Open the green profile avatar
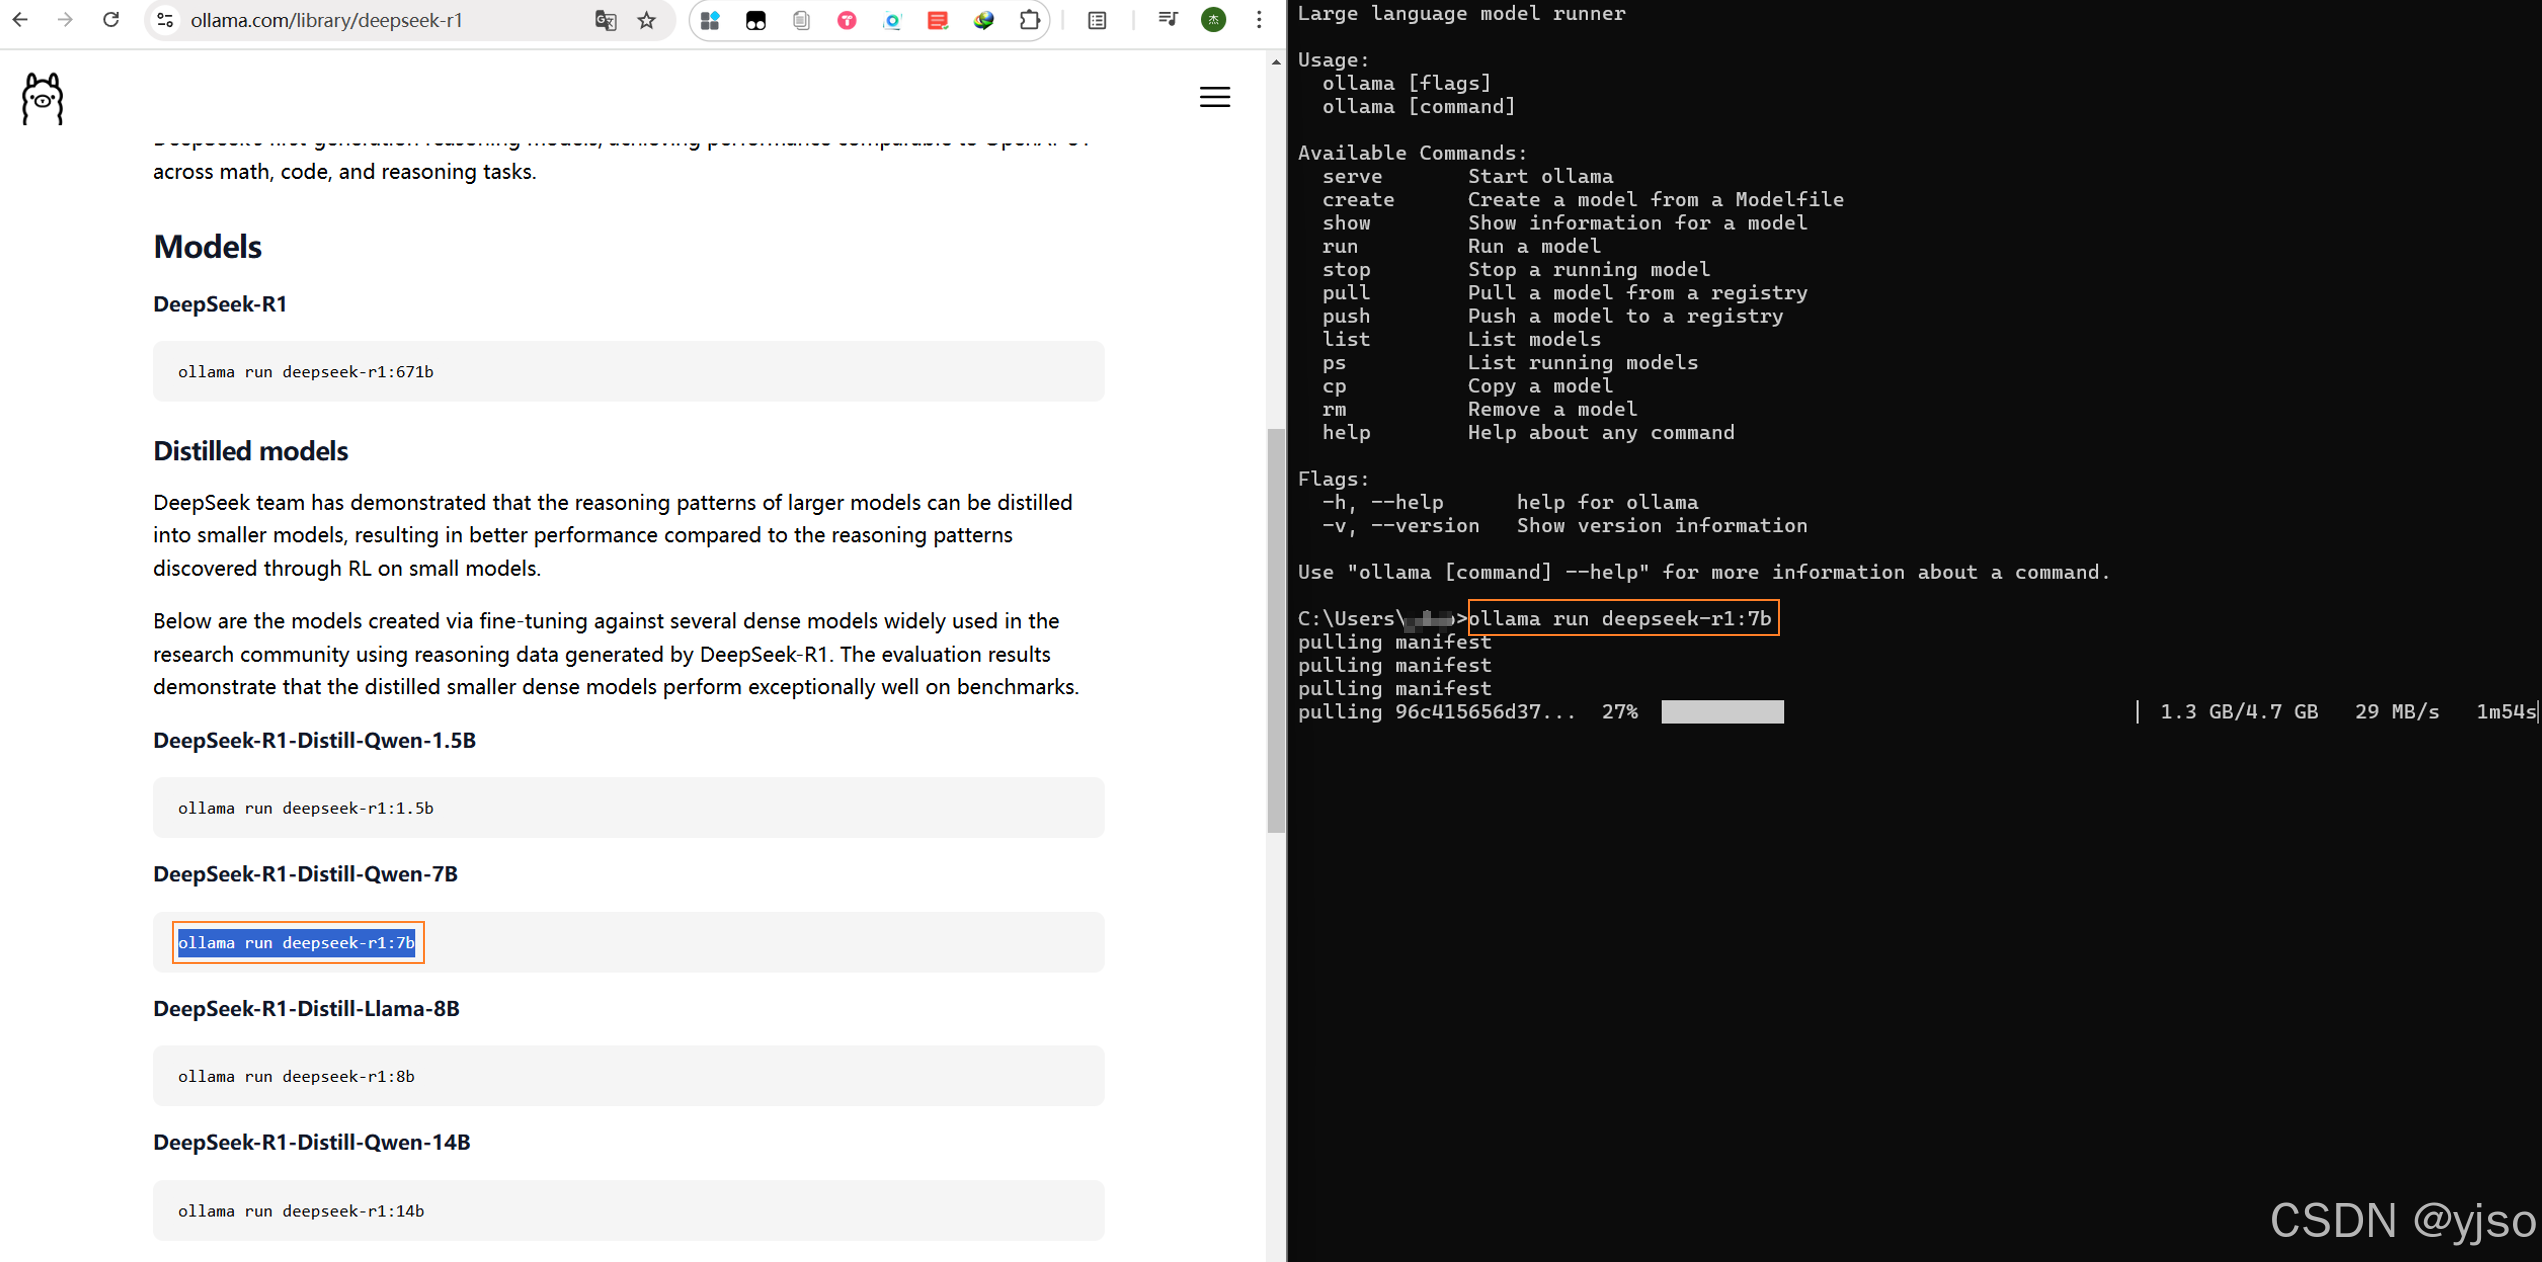 click(x=1213, y=20)
